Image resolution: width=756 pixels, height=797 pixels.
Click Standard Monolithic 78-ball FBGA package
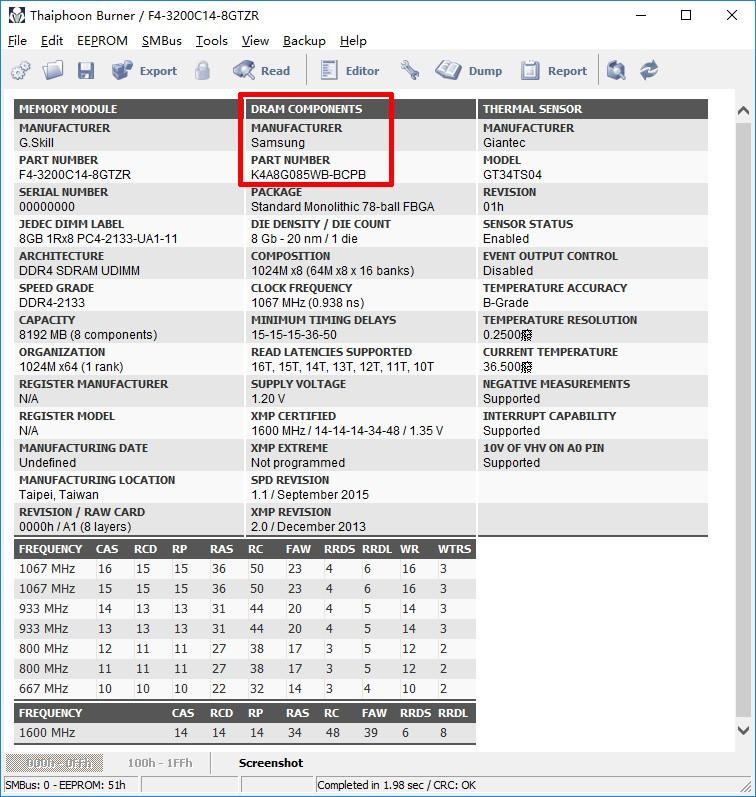[x=342, y=207]
